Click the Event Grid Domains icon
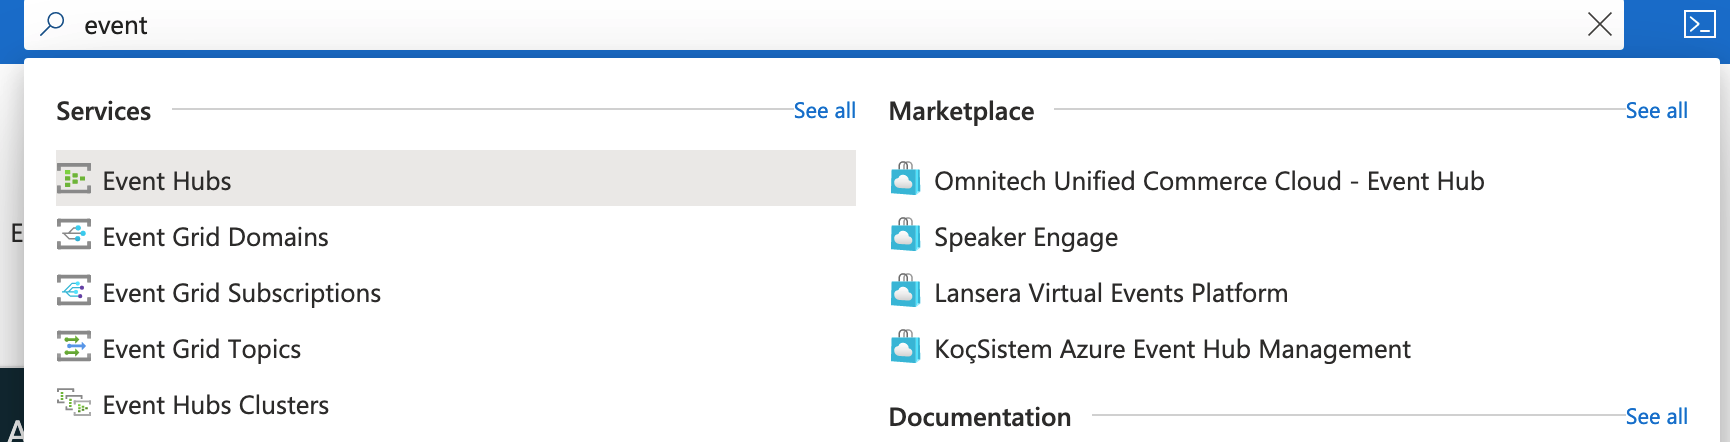 (x=74, y=235)
